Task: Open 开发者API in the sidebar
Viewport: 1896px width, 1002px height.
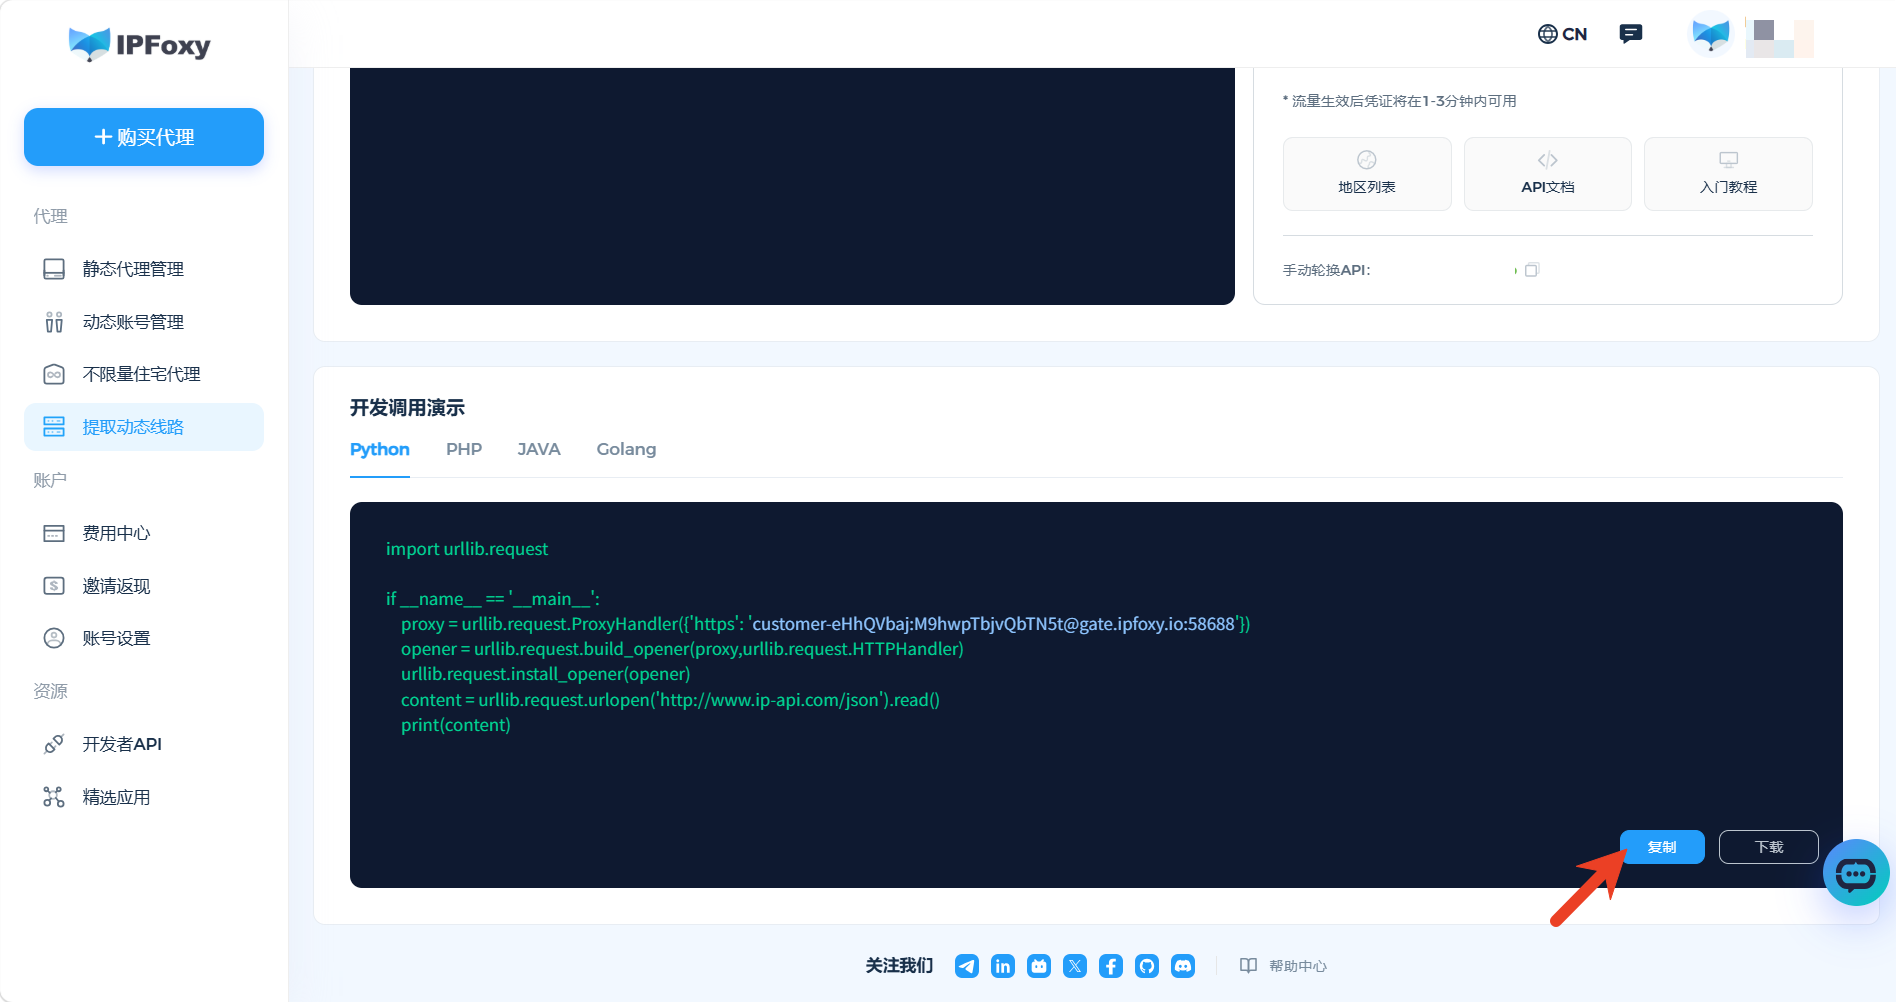Action: click(x=144, y=744)
